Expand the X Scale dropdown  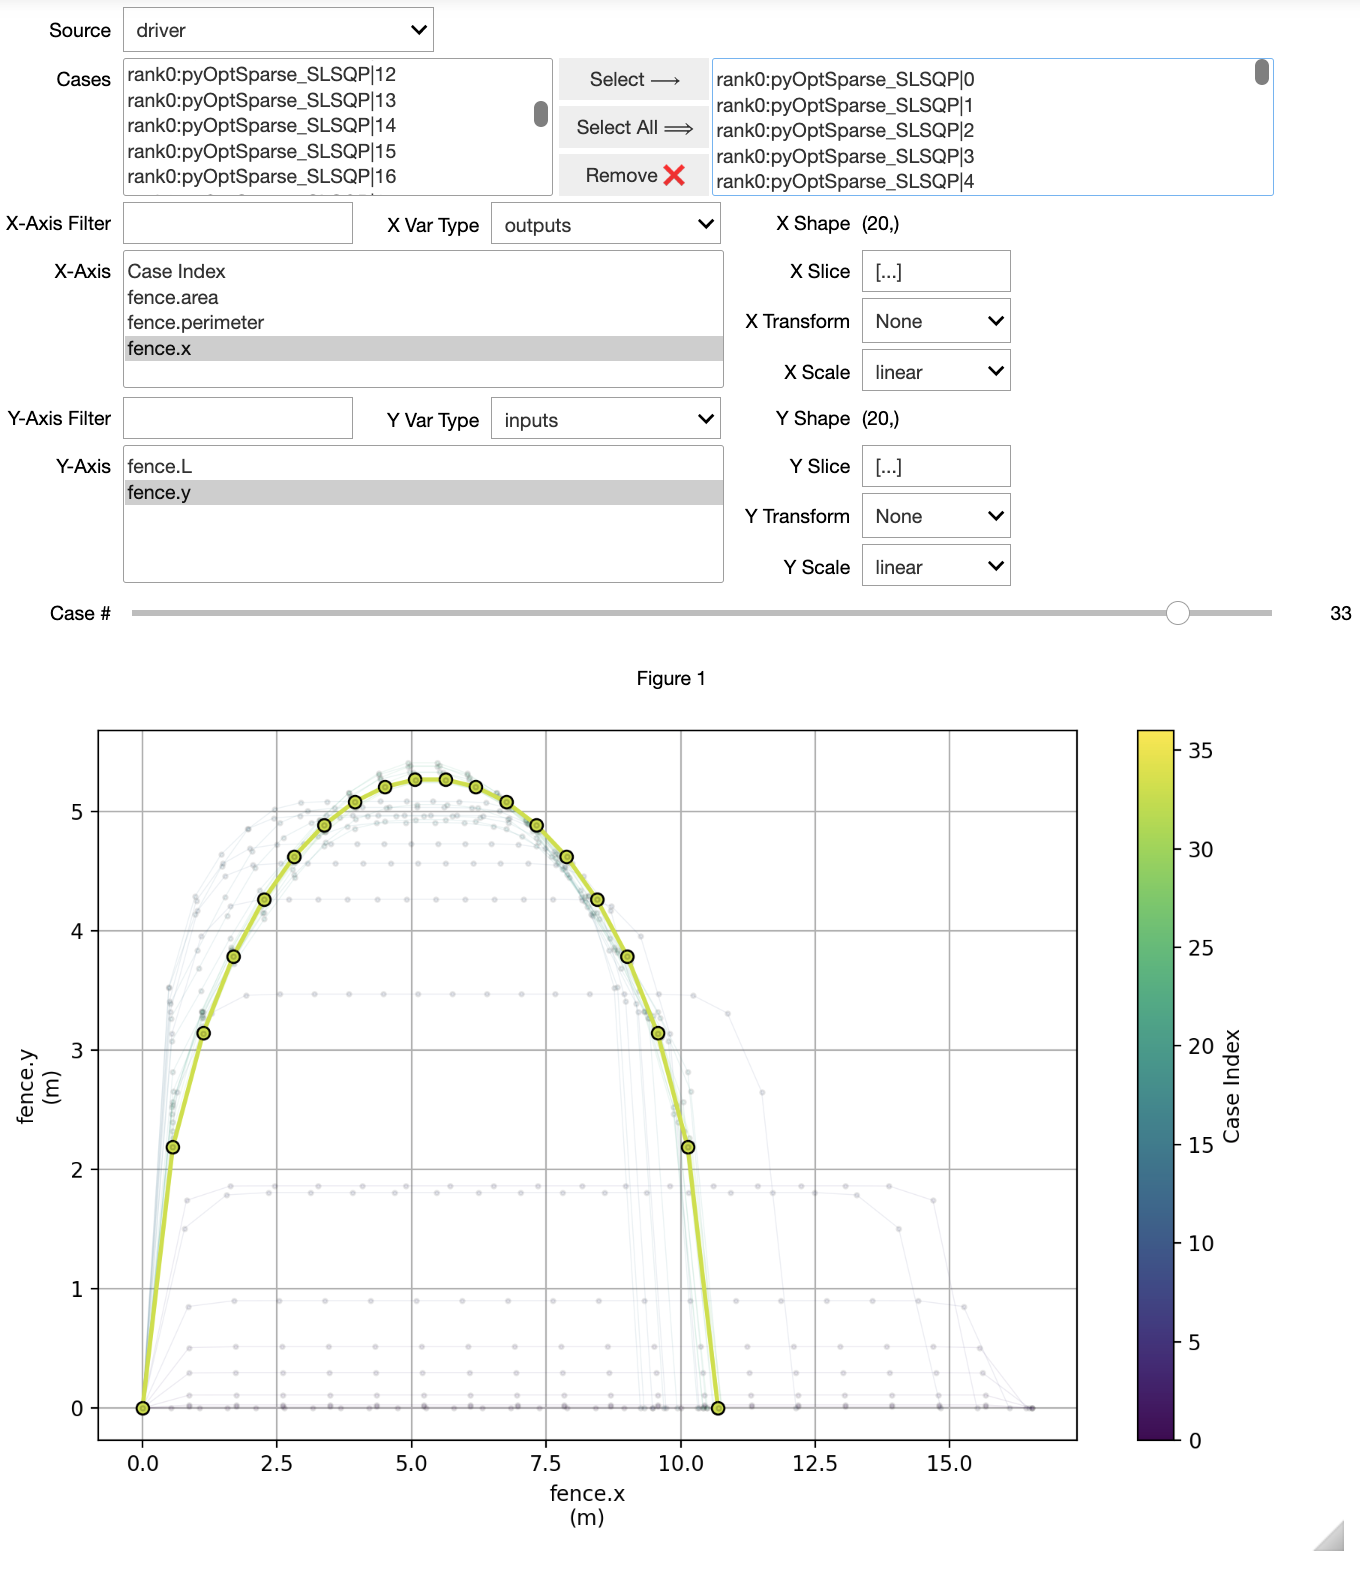pos(936,372)
